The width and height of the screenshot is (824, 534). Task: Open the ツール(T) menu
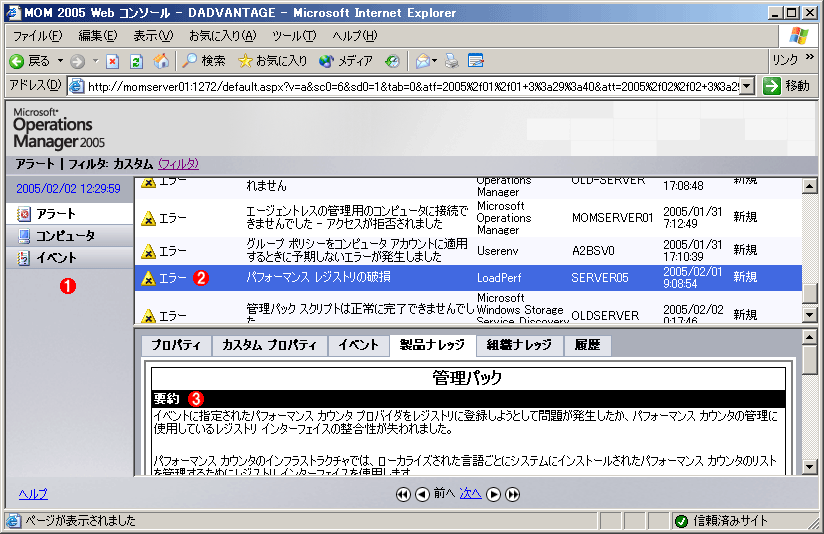pos(294,36)
